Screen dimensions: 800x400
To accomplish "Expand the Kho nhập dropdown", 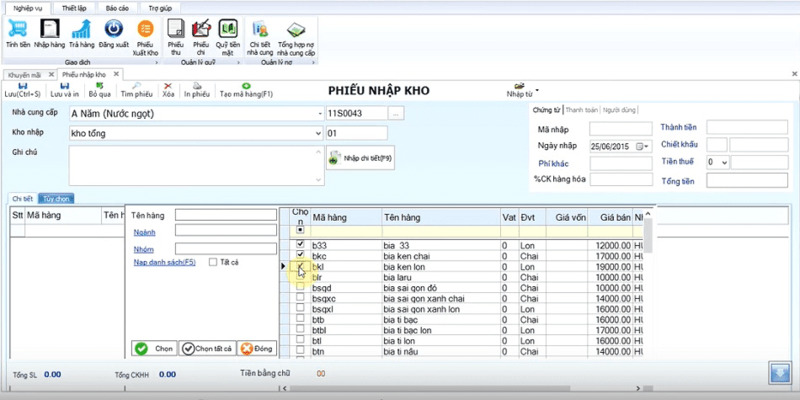I will click(x=319, y=133).
